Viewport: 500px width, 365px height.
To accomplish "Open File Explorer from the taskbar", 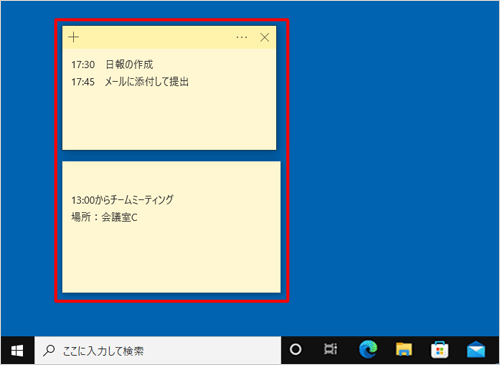I will (x=404, y=349).
